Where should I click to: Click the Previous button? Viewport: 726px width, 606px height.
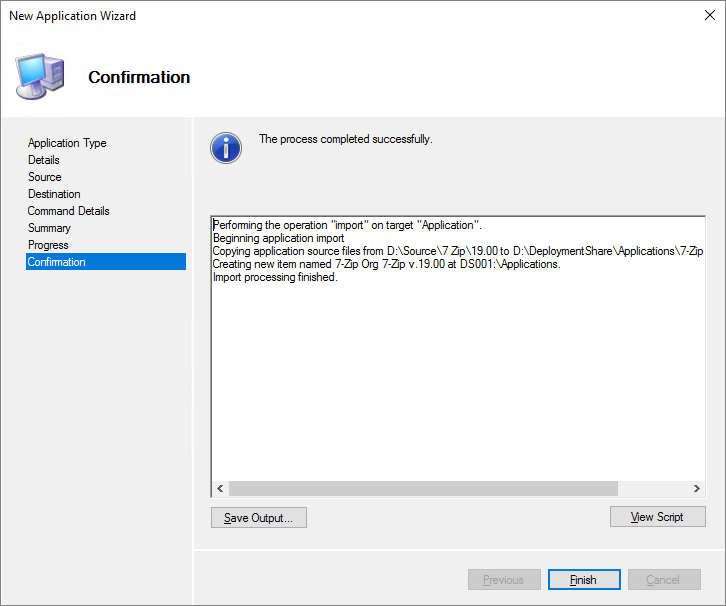point(504,580)
